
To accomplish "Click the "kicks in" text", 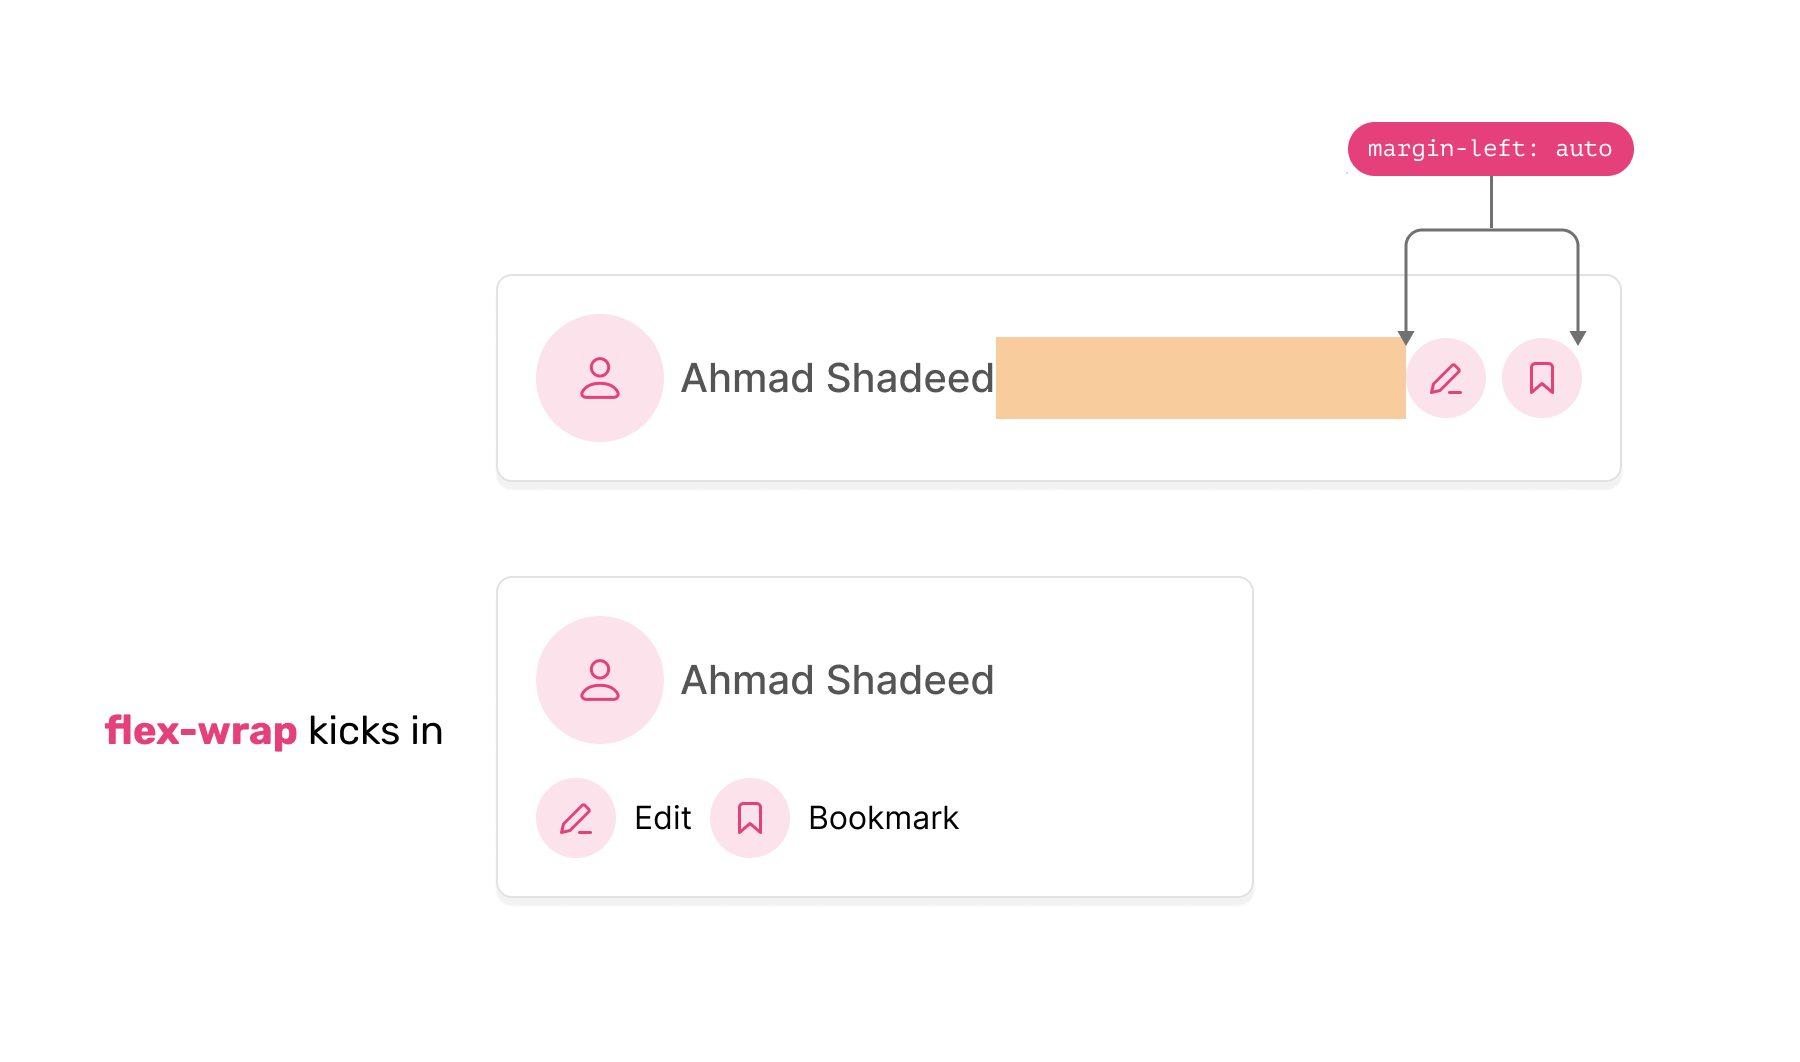I will click(375, 731).
